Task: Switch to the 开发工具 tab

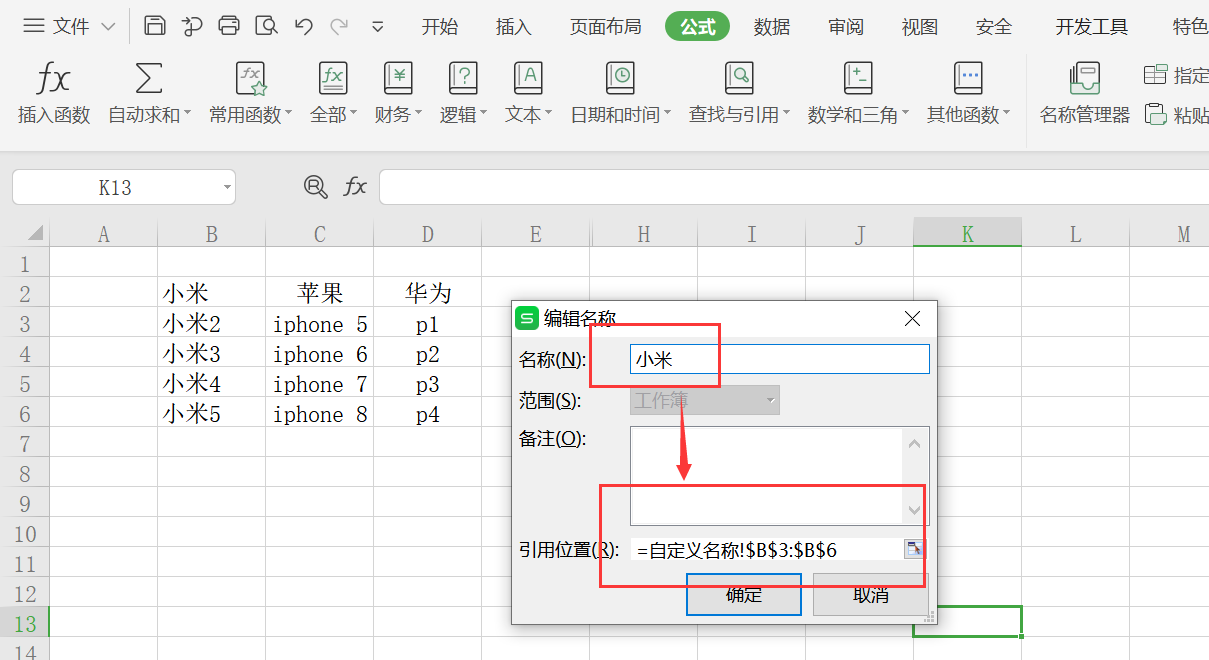Action: (x=1092, y=27)
